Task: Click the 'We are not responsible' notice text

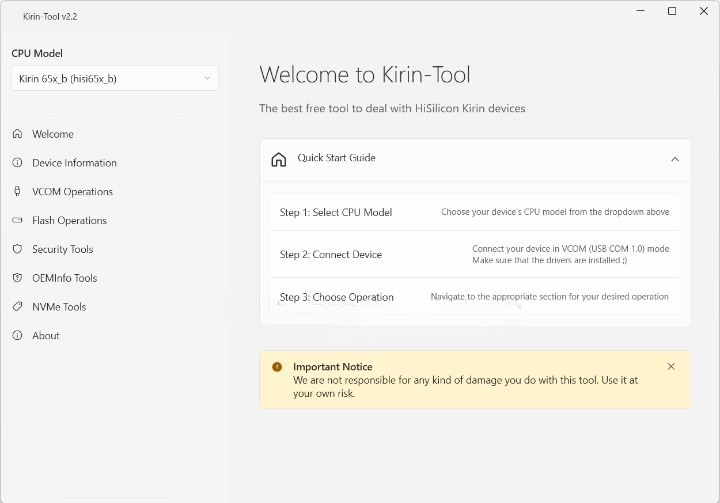Action: (x=465, y=386)
